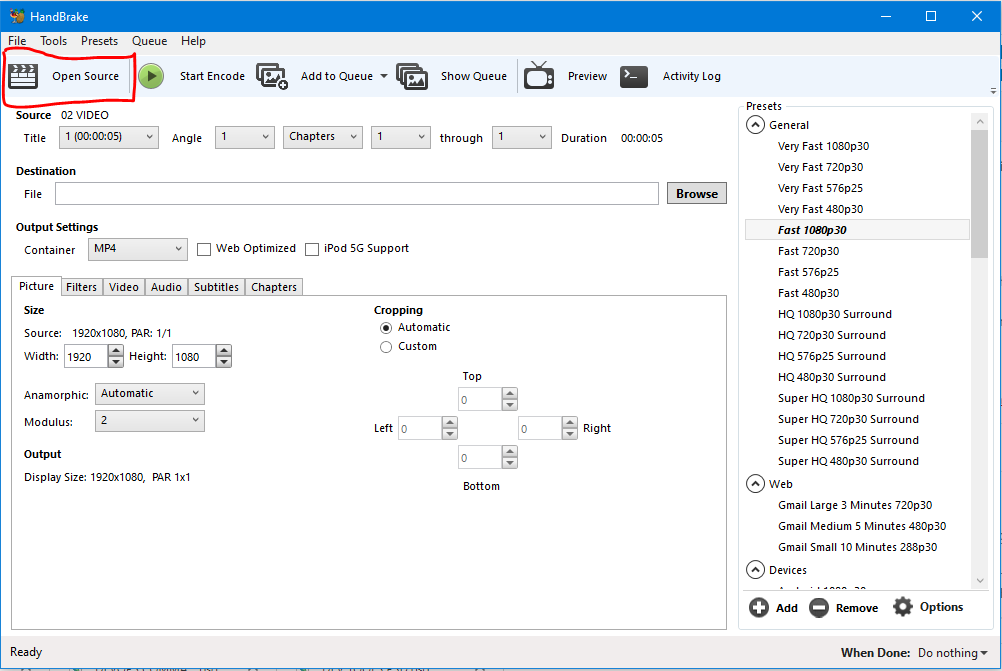This screenshot has width=1002, height=671.
Task: Click the Preview label
Action: (587, 76)
